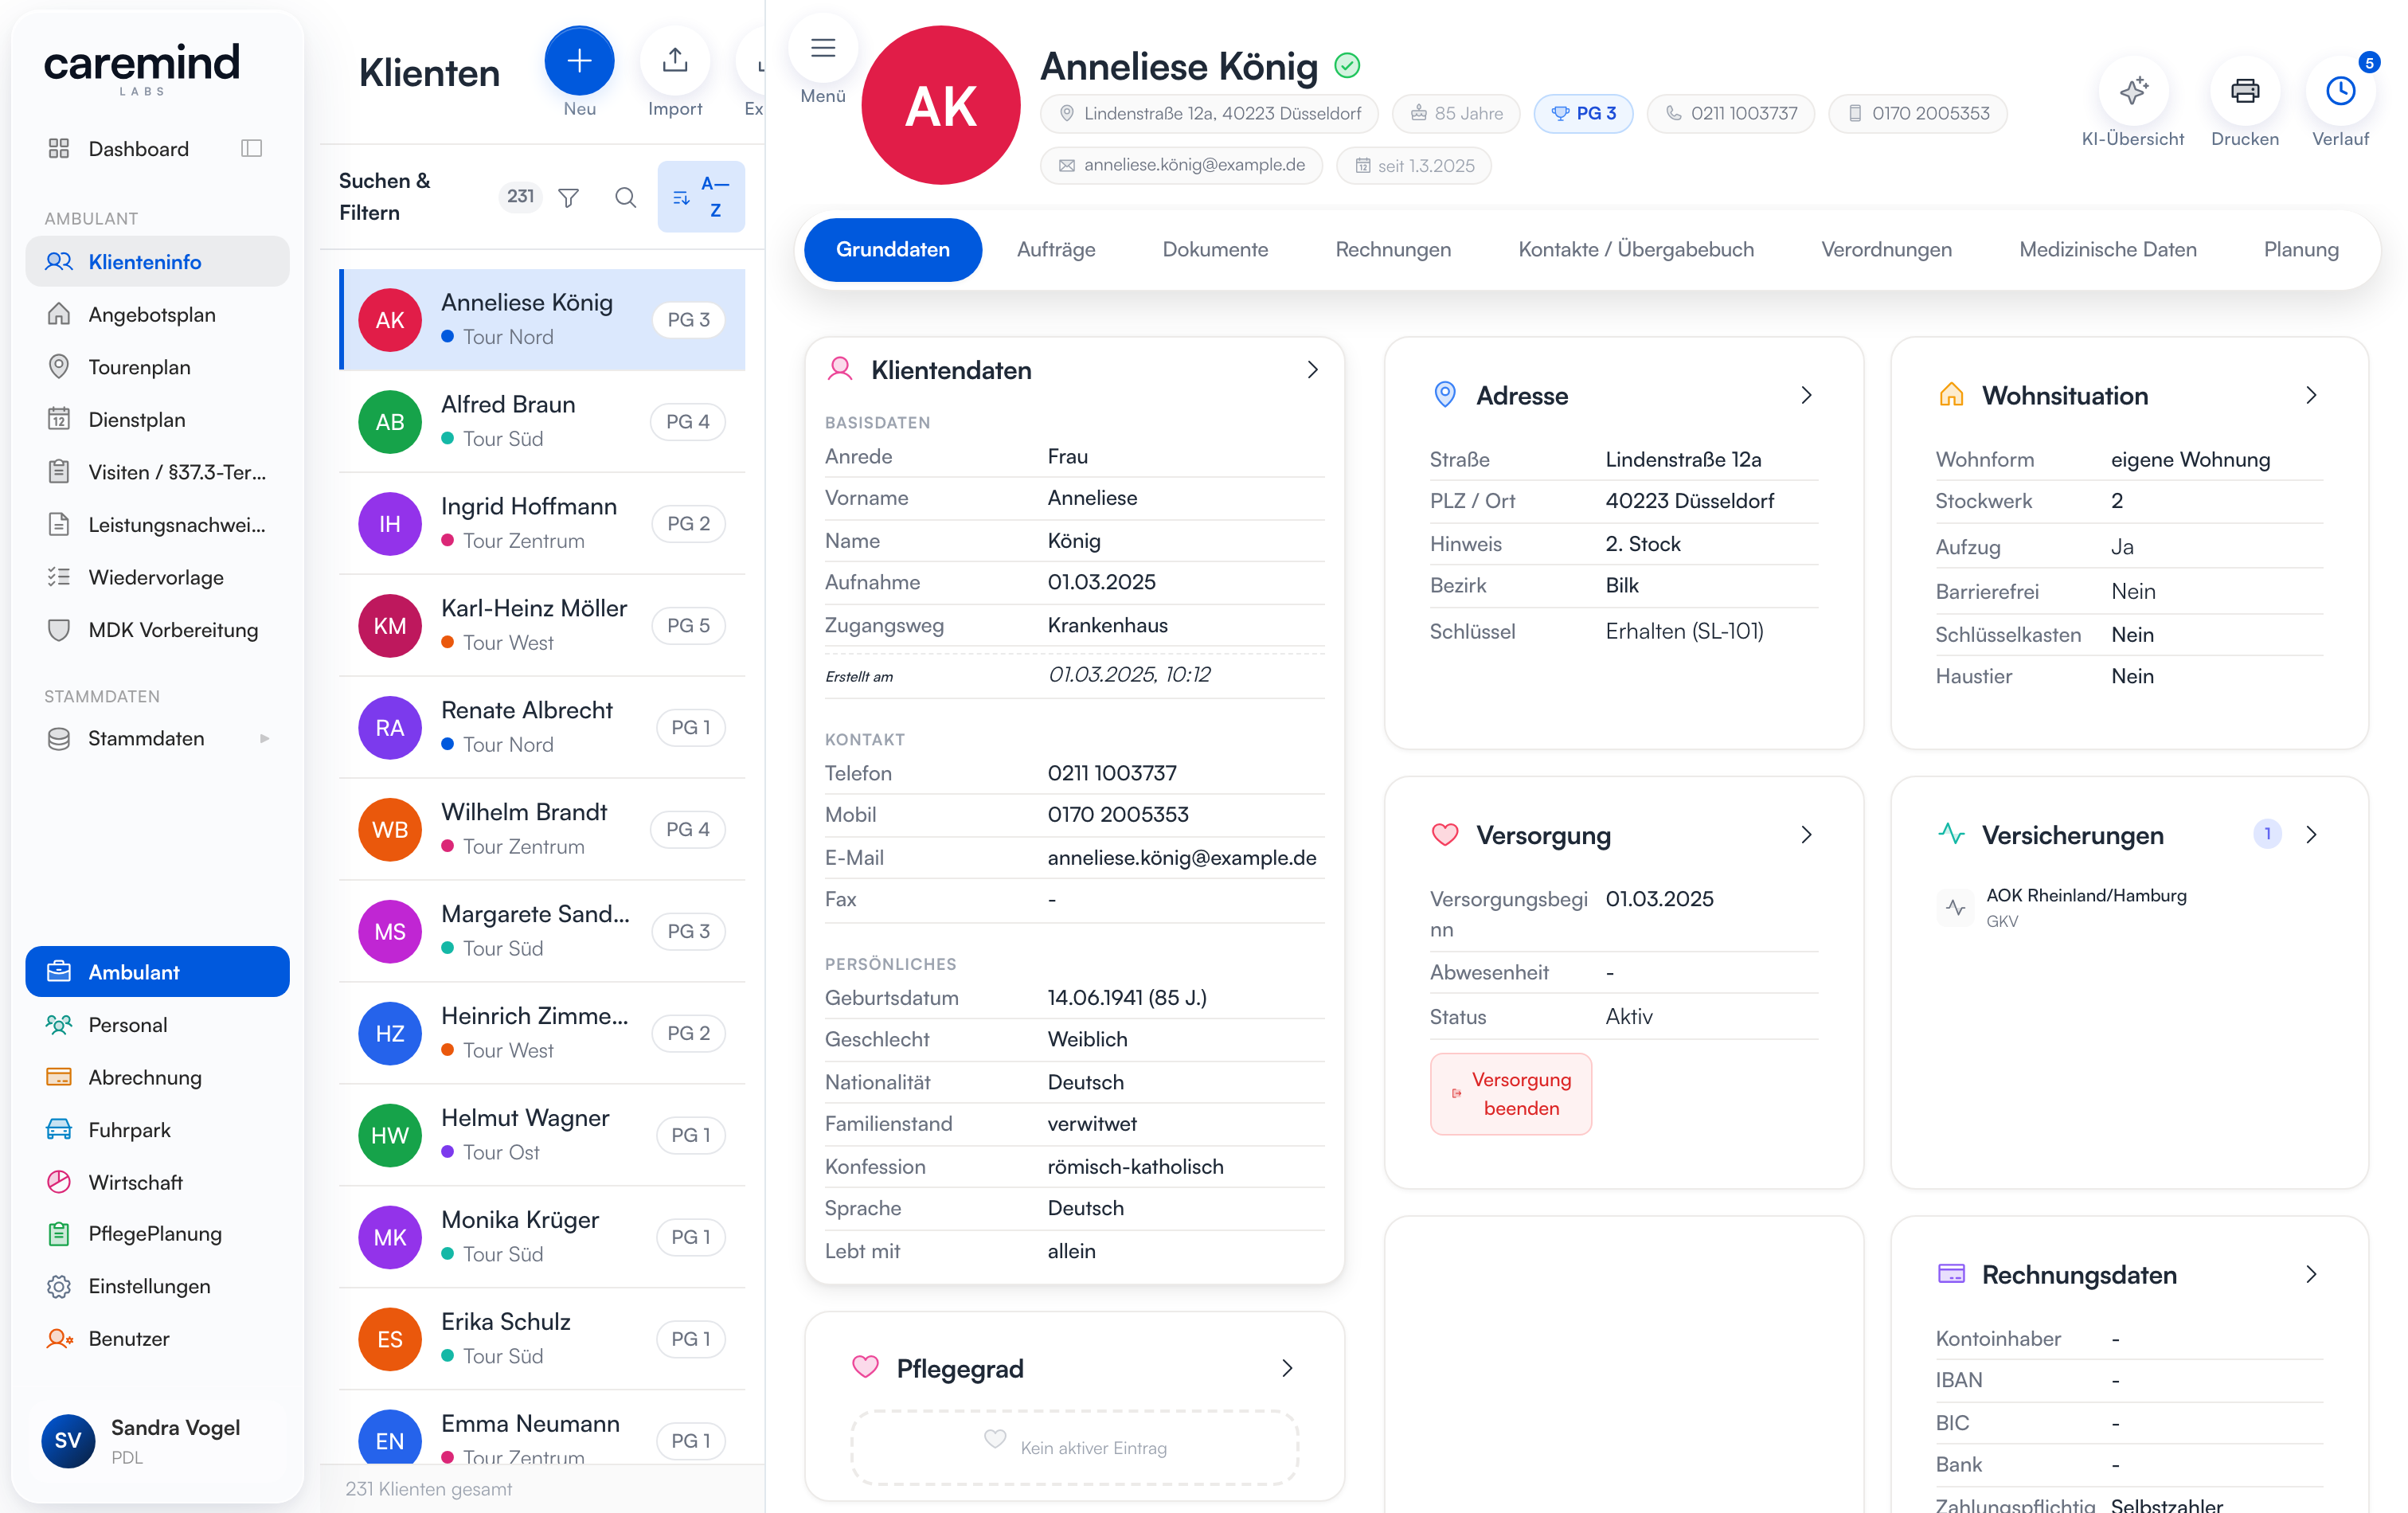Image resolution: width=2408 pixels, height=1513 pixels.
Task: Click the Lindenstraße address chip
Action: 1209,114
